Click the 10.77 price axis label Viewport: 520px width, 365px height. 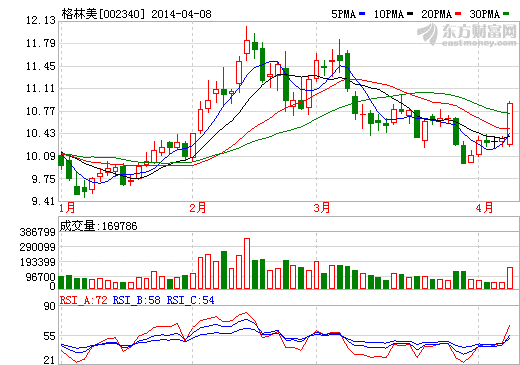(x=41, y=111)
